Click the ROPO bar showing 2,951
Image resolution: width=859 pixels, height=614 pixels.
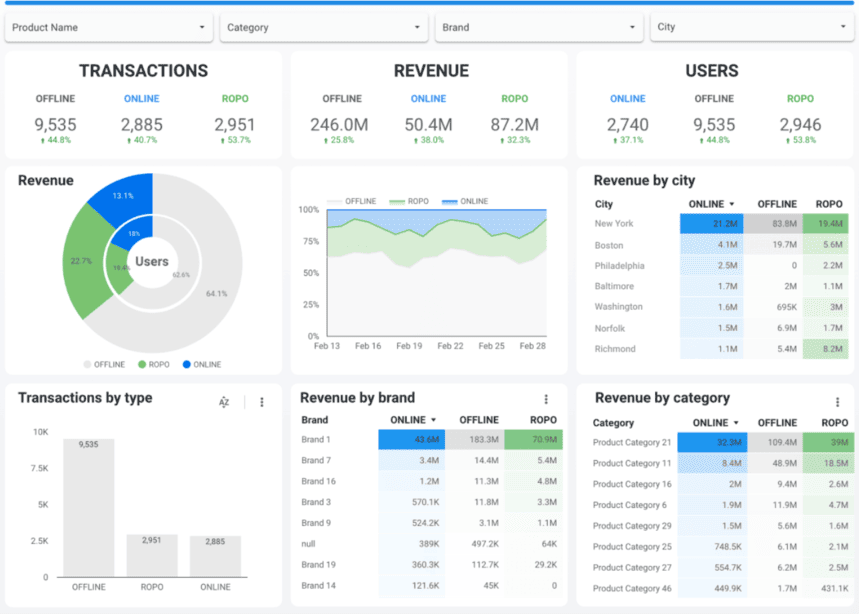[x=152, y=555]
